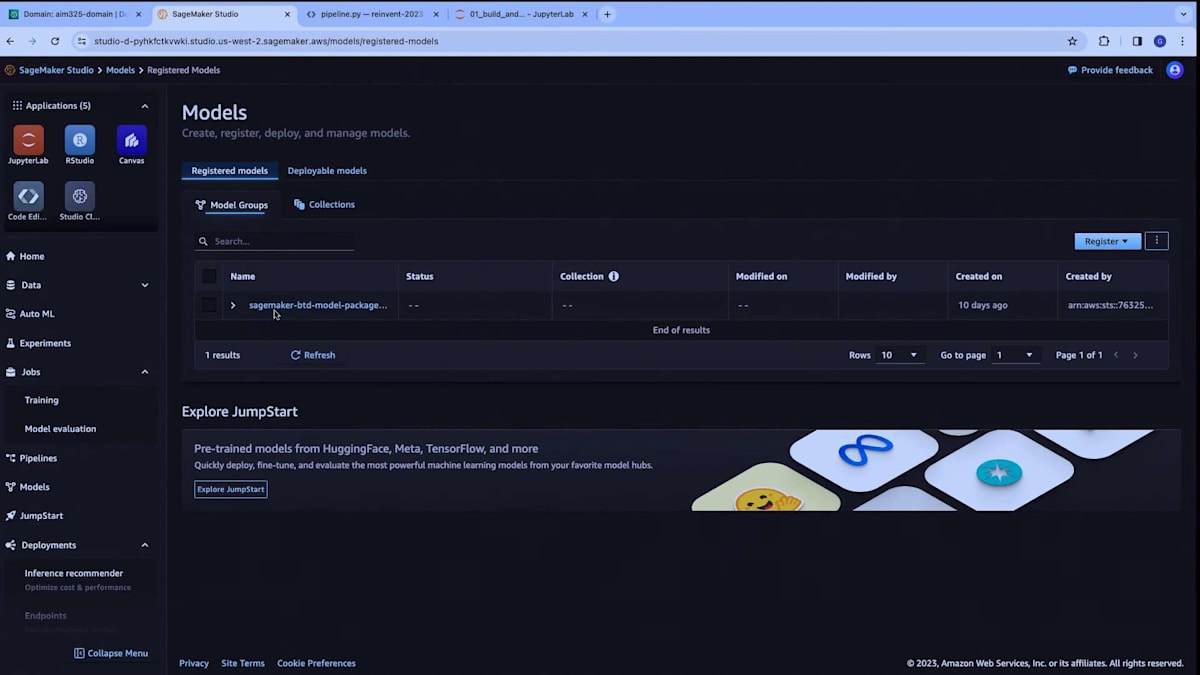Check the sagemaker-btd-model-package row checkbox
This screenshot has height=675, width=1200.
pos(209,305)
